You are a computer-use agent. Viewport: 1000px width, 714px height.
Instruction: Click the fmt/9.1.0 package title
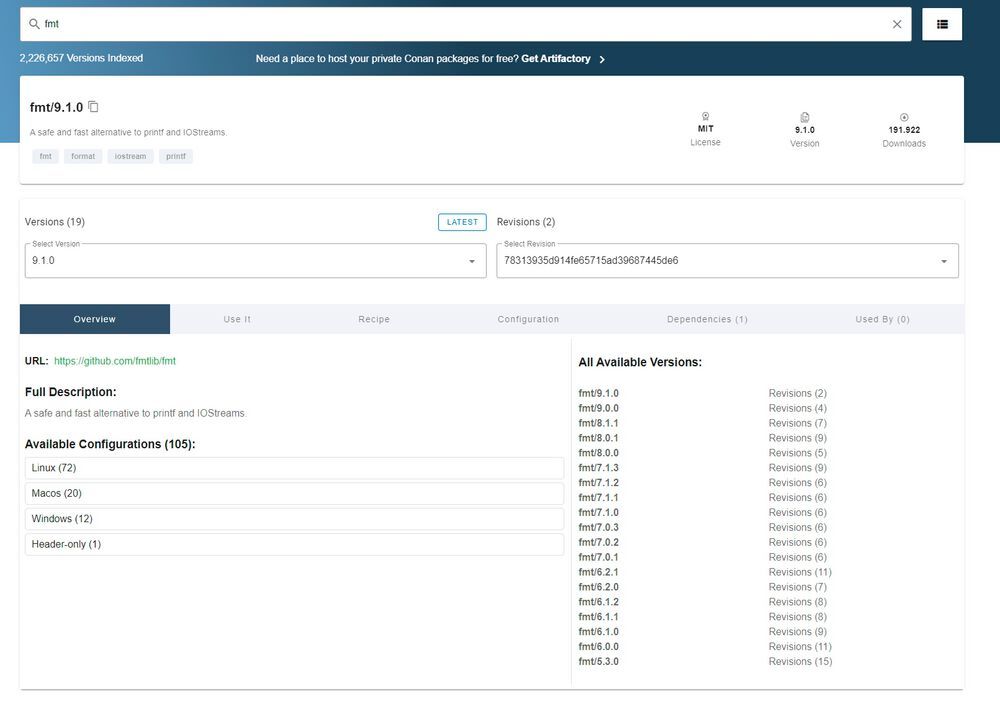pos(56,107)
